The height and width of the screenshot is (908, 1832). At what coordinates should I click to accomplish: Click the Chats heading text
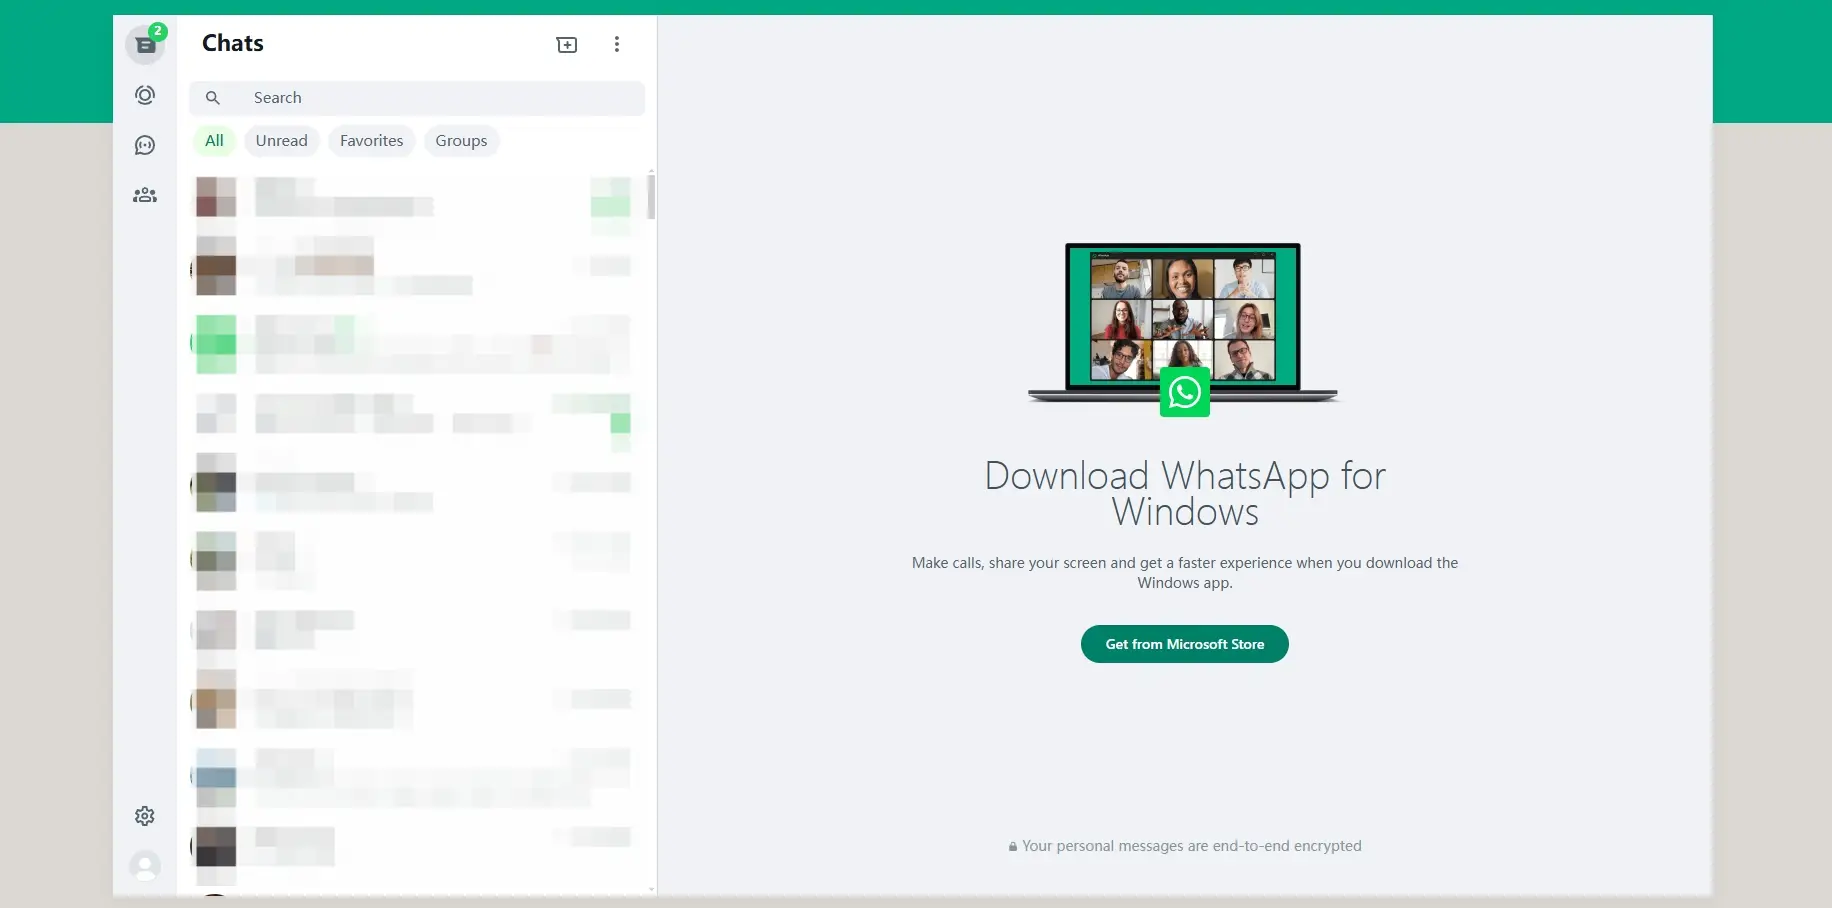[x=233, y=43]
